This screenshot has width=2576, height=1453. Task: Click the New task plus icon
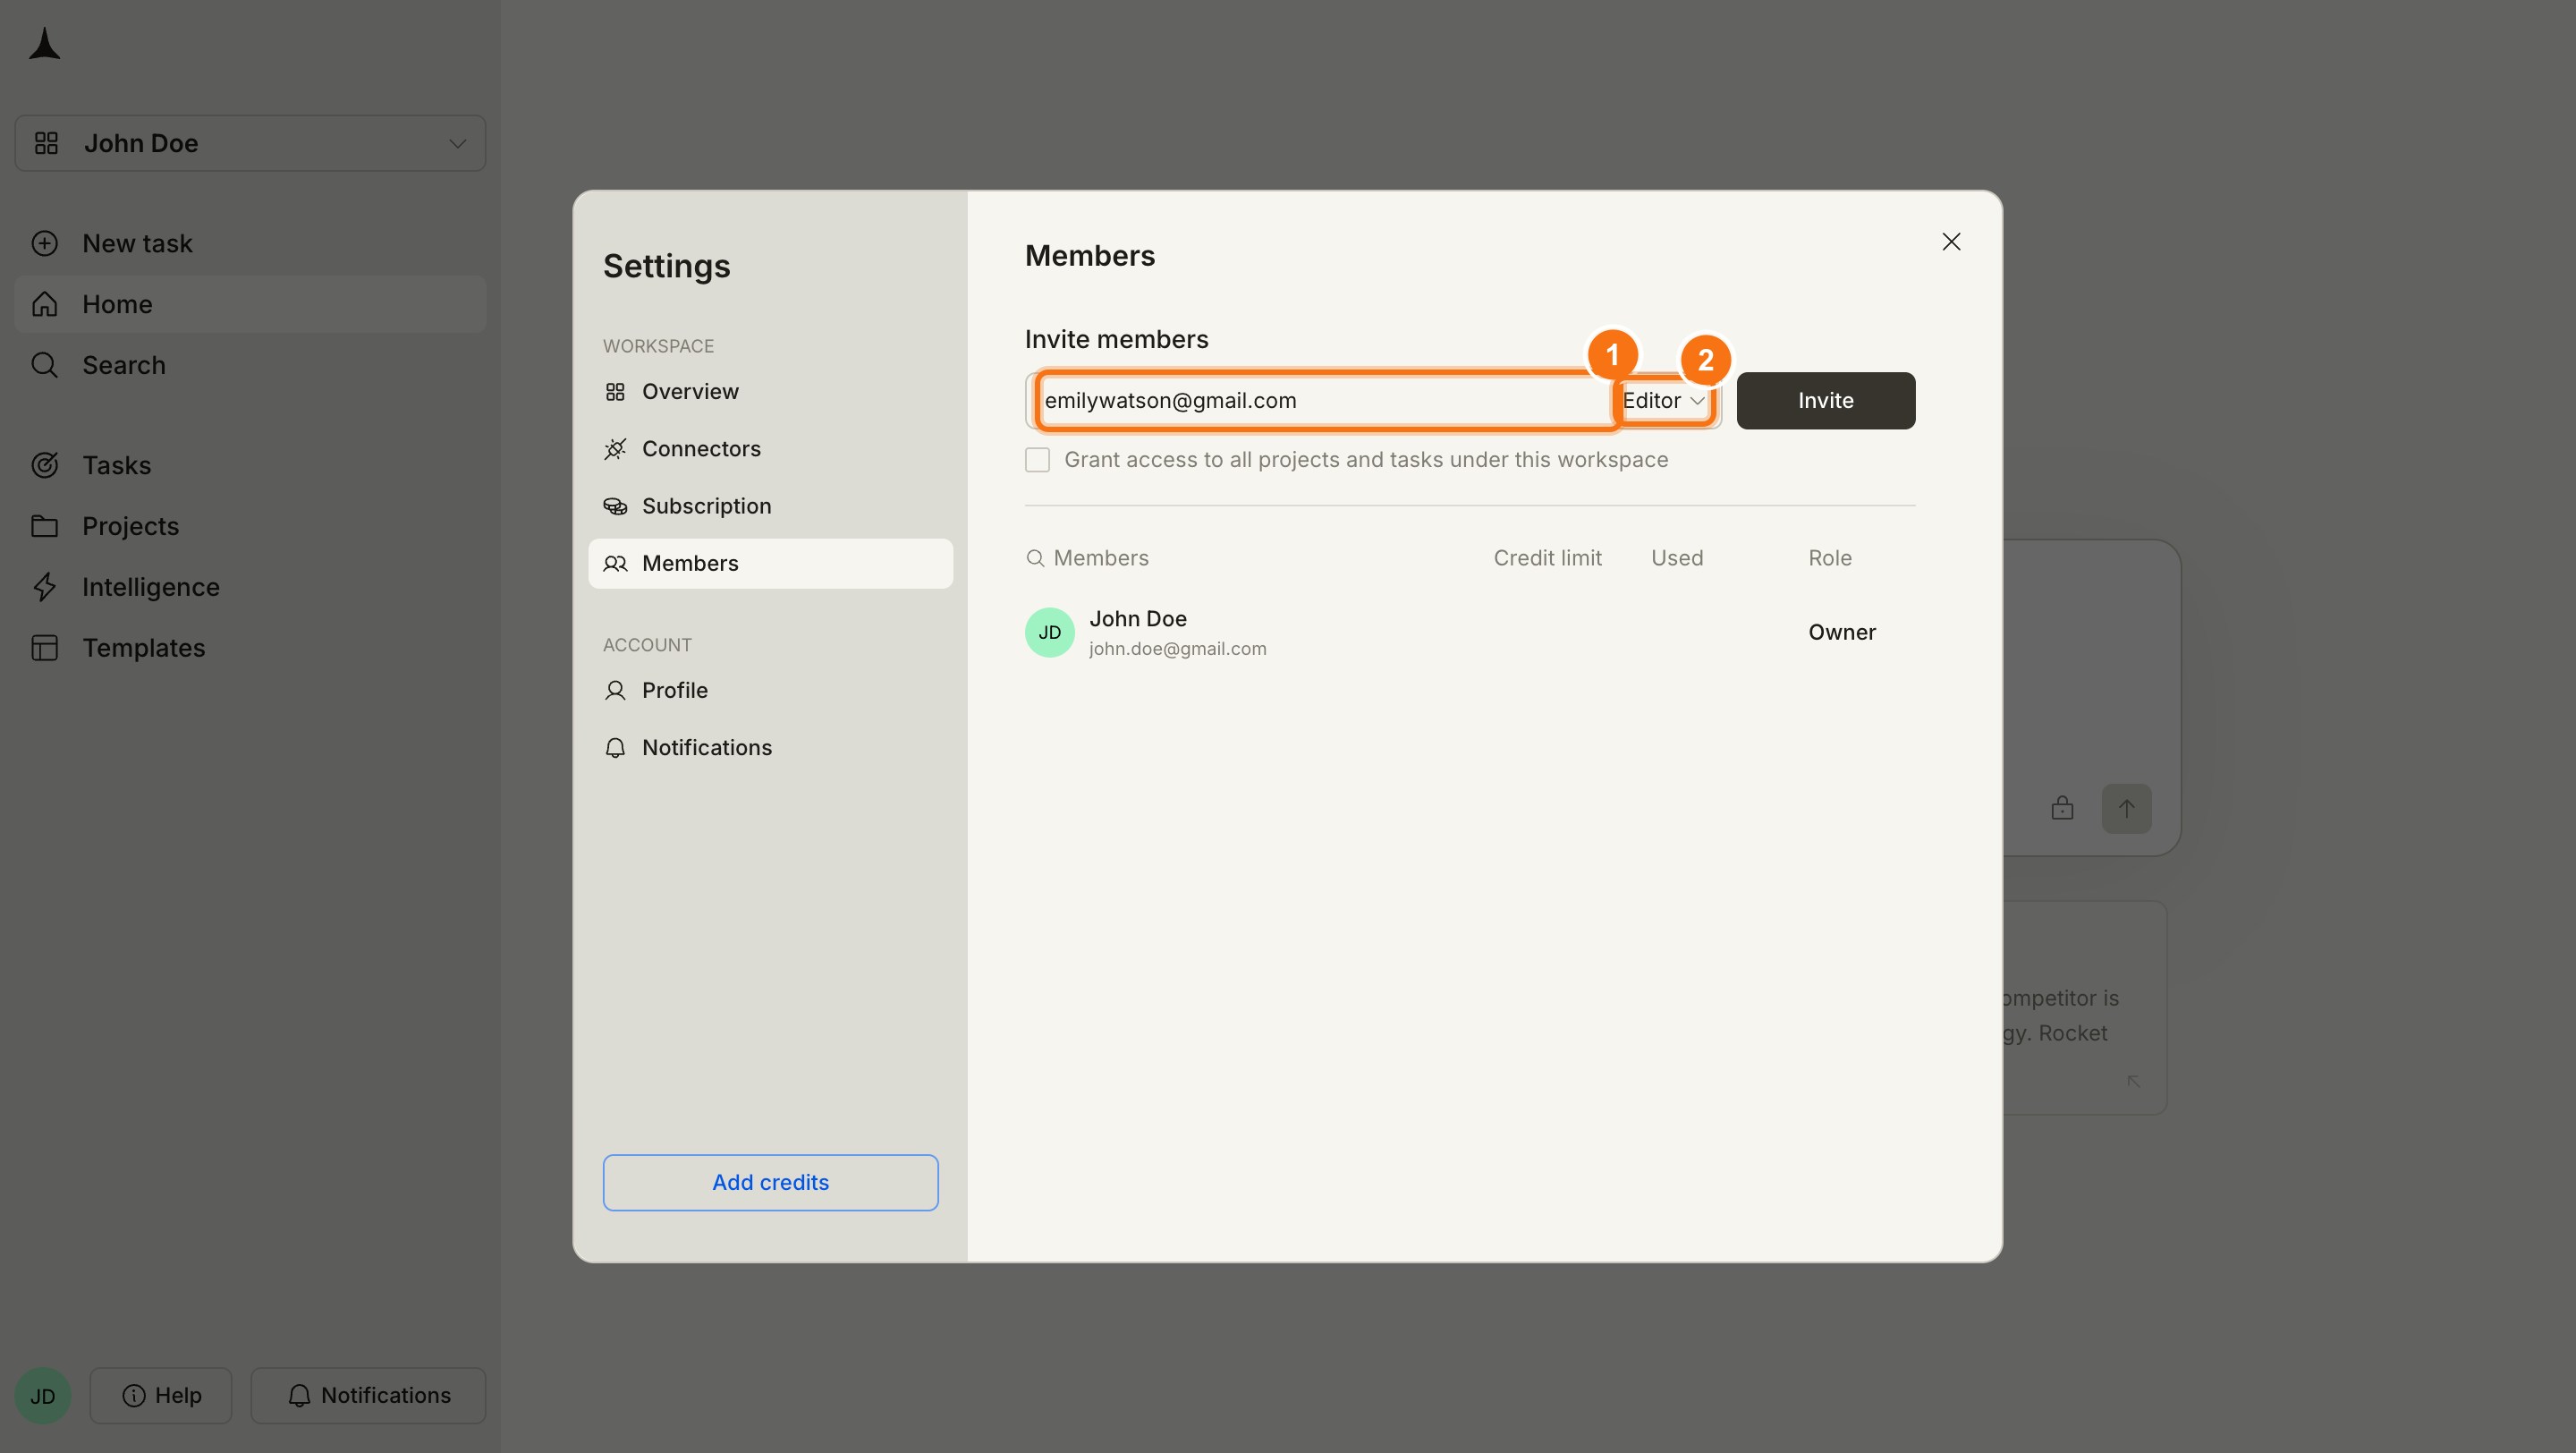pyautogui.click(x=44, y=243)
